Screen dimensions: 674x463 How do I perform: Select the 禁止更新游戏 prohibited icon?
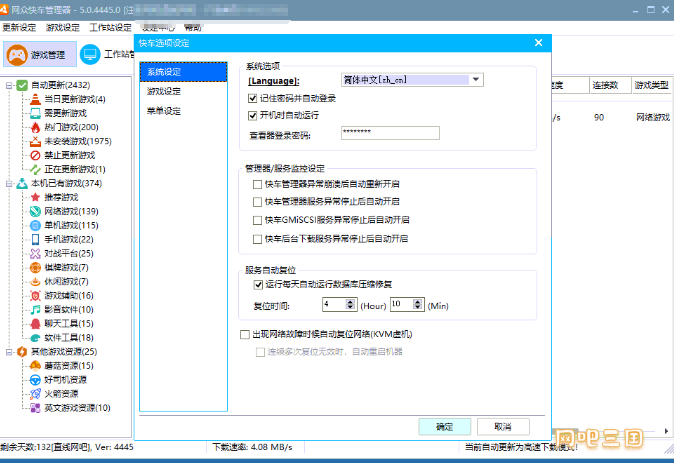(x=35, y=155)
